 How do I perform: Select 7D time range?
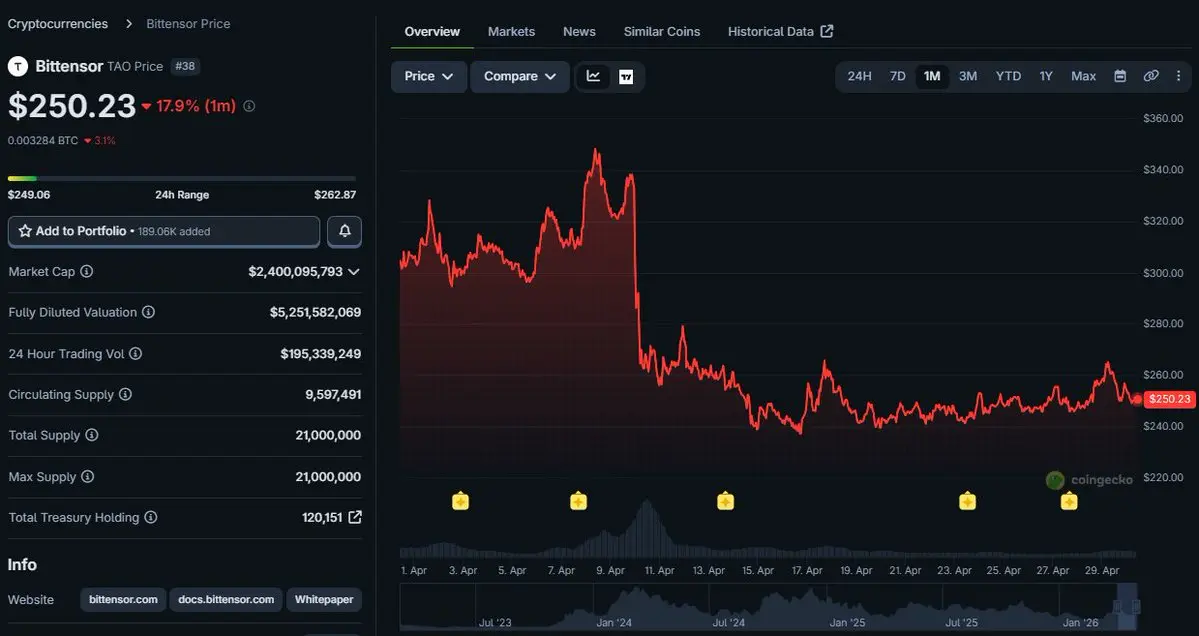click(898, 76)
